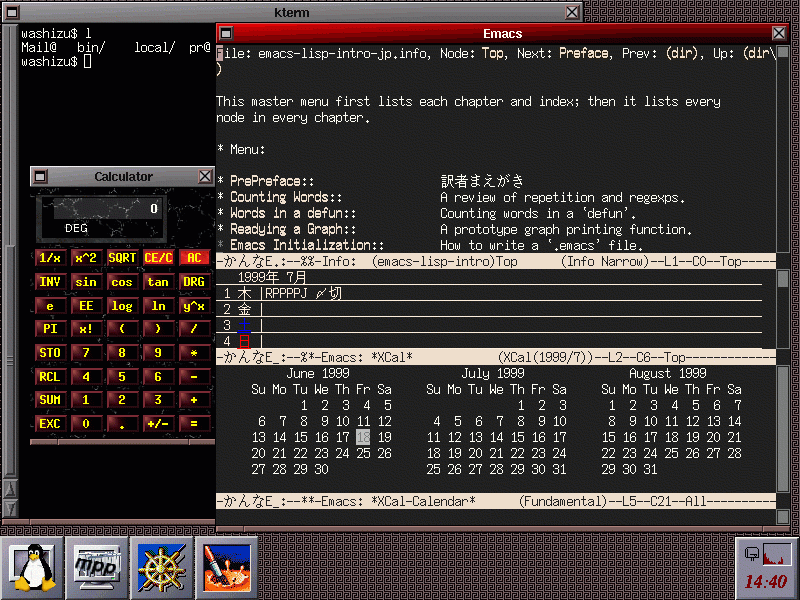Click the EE exponent key
This screenshot has width=800, height=600.
click(86, 306)
